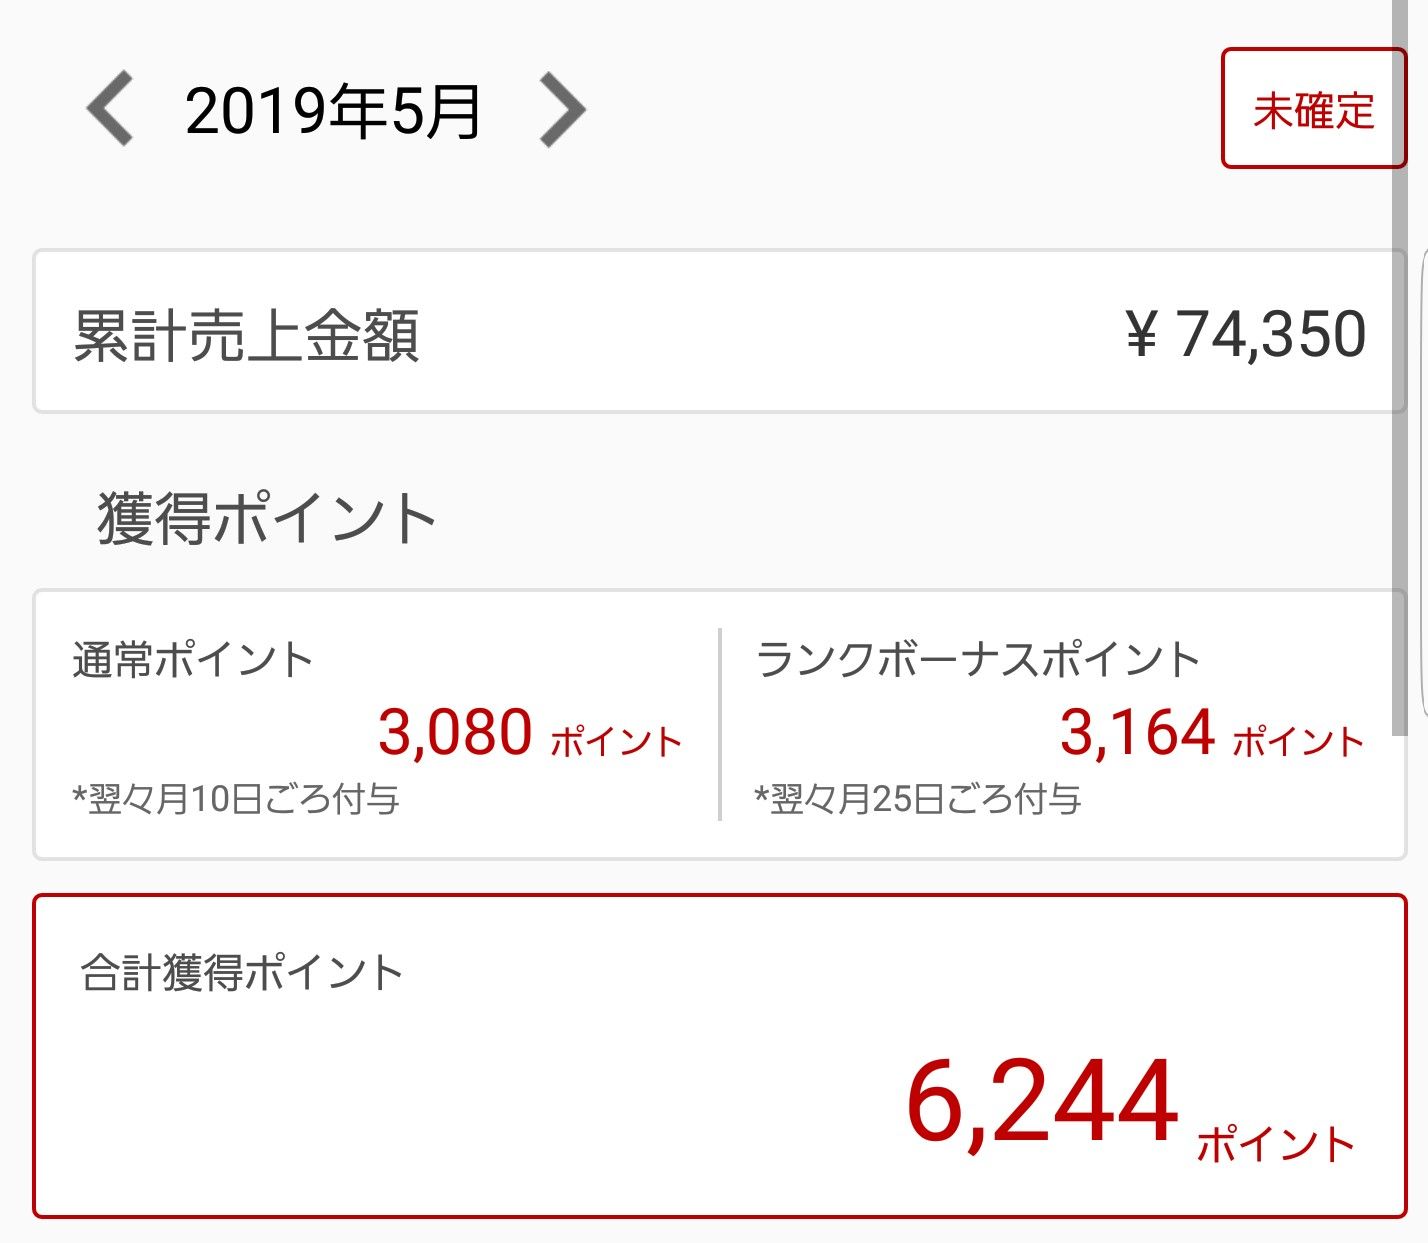Tap the 6,244 total points value
This screenshot has height=1243, width=1428.
(1042, 1103)
